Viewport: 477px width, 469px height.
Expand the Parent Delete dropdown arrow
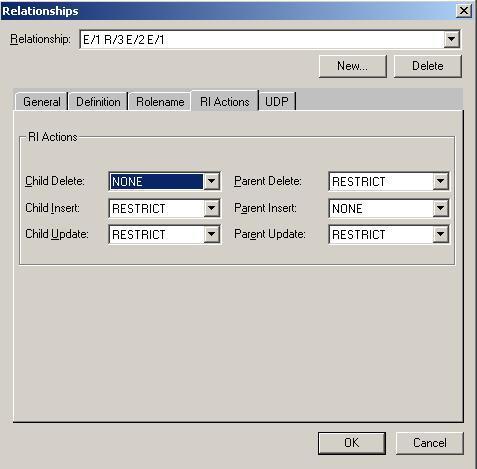click(441, 181)
